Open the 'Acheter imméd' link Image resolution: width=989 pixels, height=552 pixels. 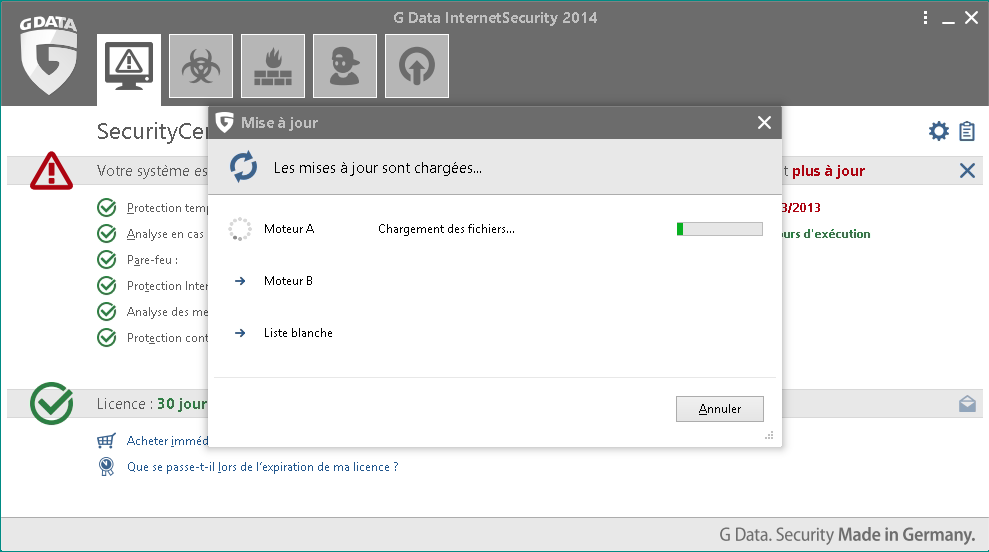coord(167,440)
